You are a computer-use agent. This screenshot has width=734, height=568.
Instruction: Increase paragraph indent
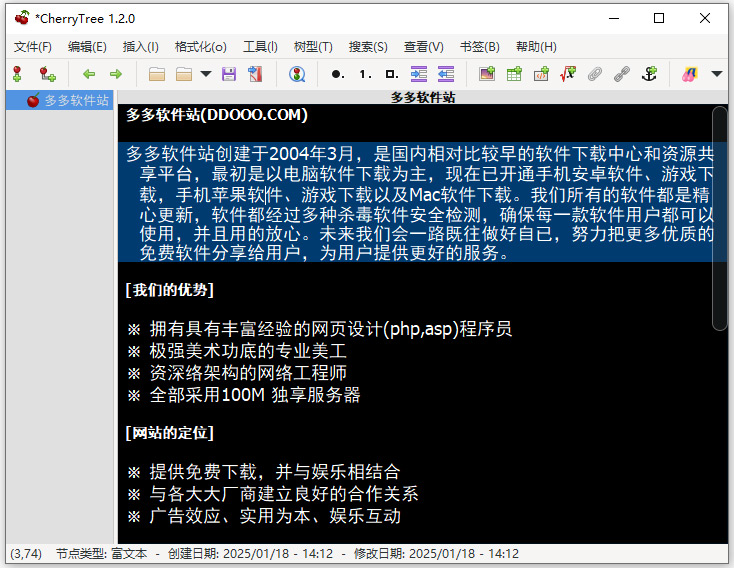tap(419, 74)
